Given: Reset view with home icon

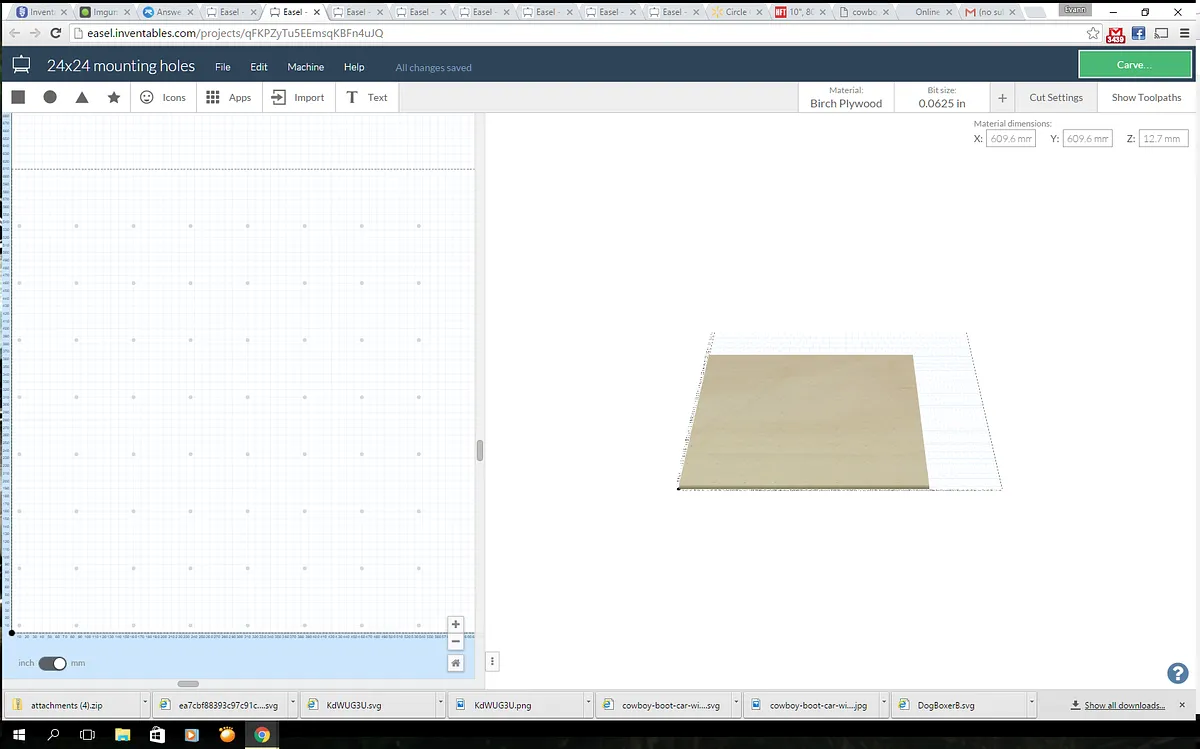Looking at the screenshot, I should pyautogui.click(x=456, y=662).
